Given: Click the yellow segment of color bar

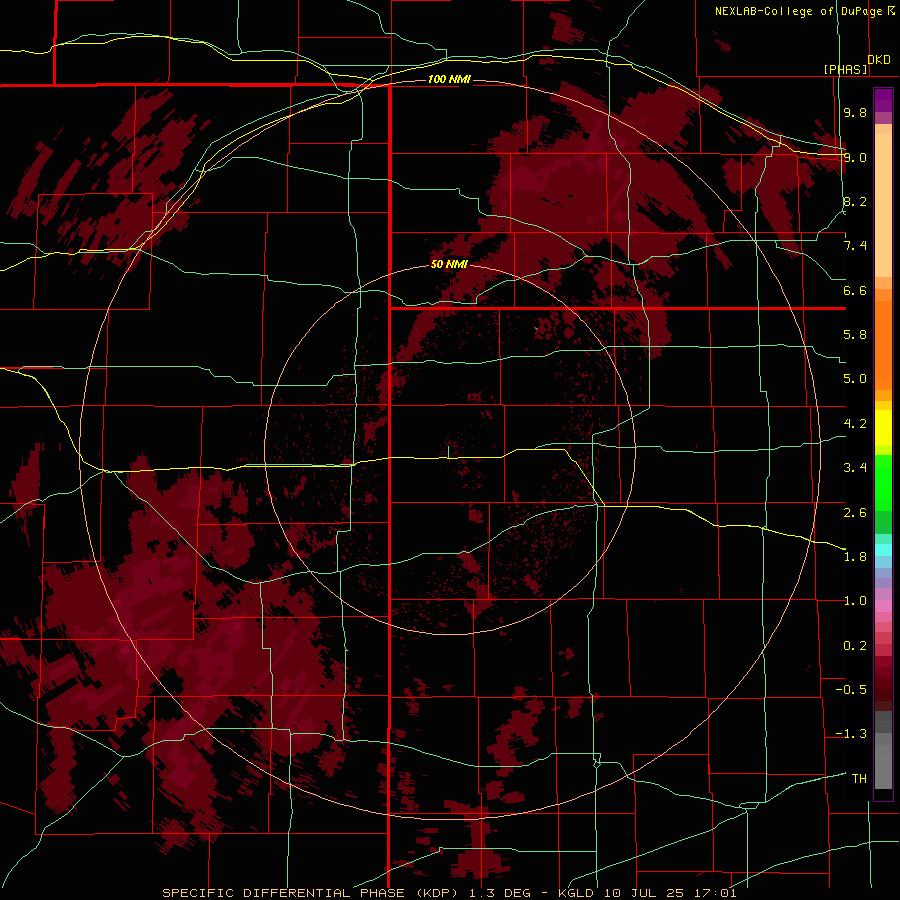Looking at the screenshot, I should coord(883,428).
